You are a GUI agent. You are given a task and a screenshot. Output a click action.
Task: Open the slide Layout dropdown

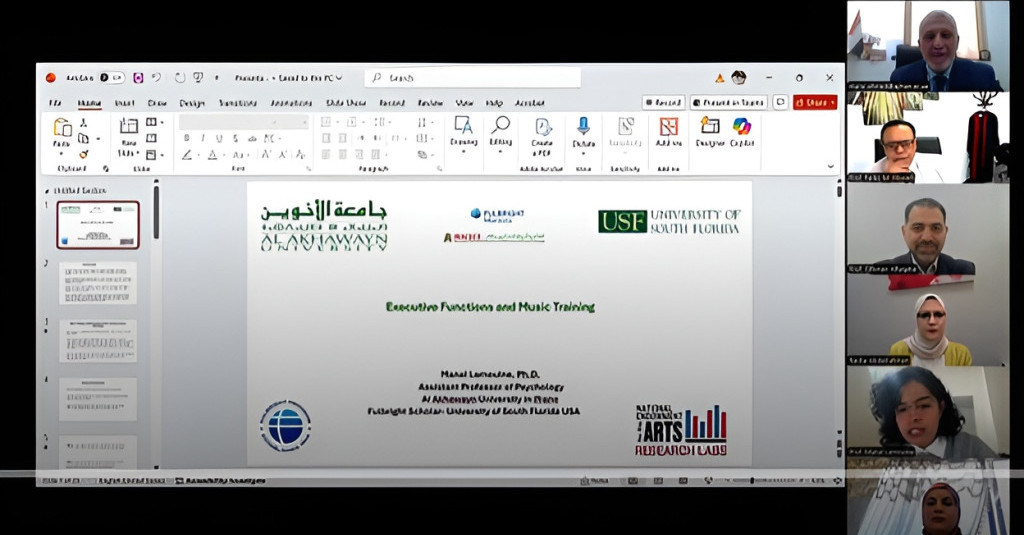(154, 122)
